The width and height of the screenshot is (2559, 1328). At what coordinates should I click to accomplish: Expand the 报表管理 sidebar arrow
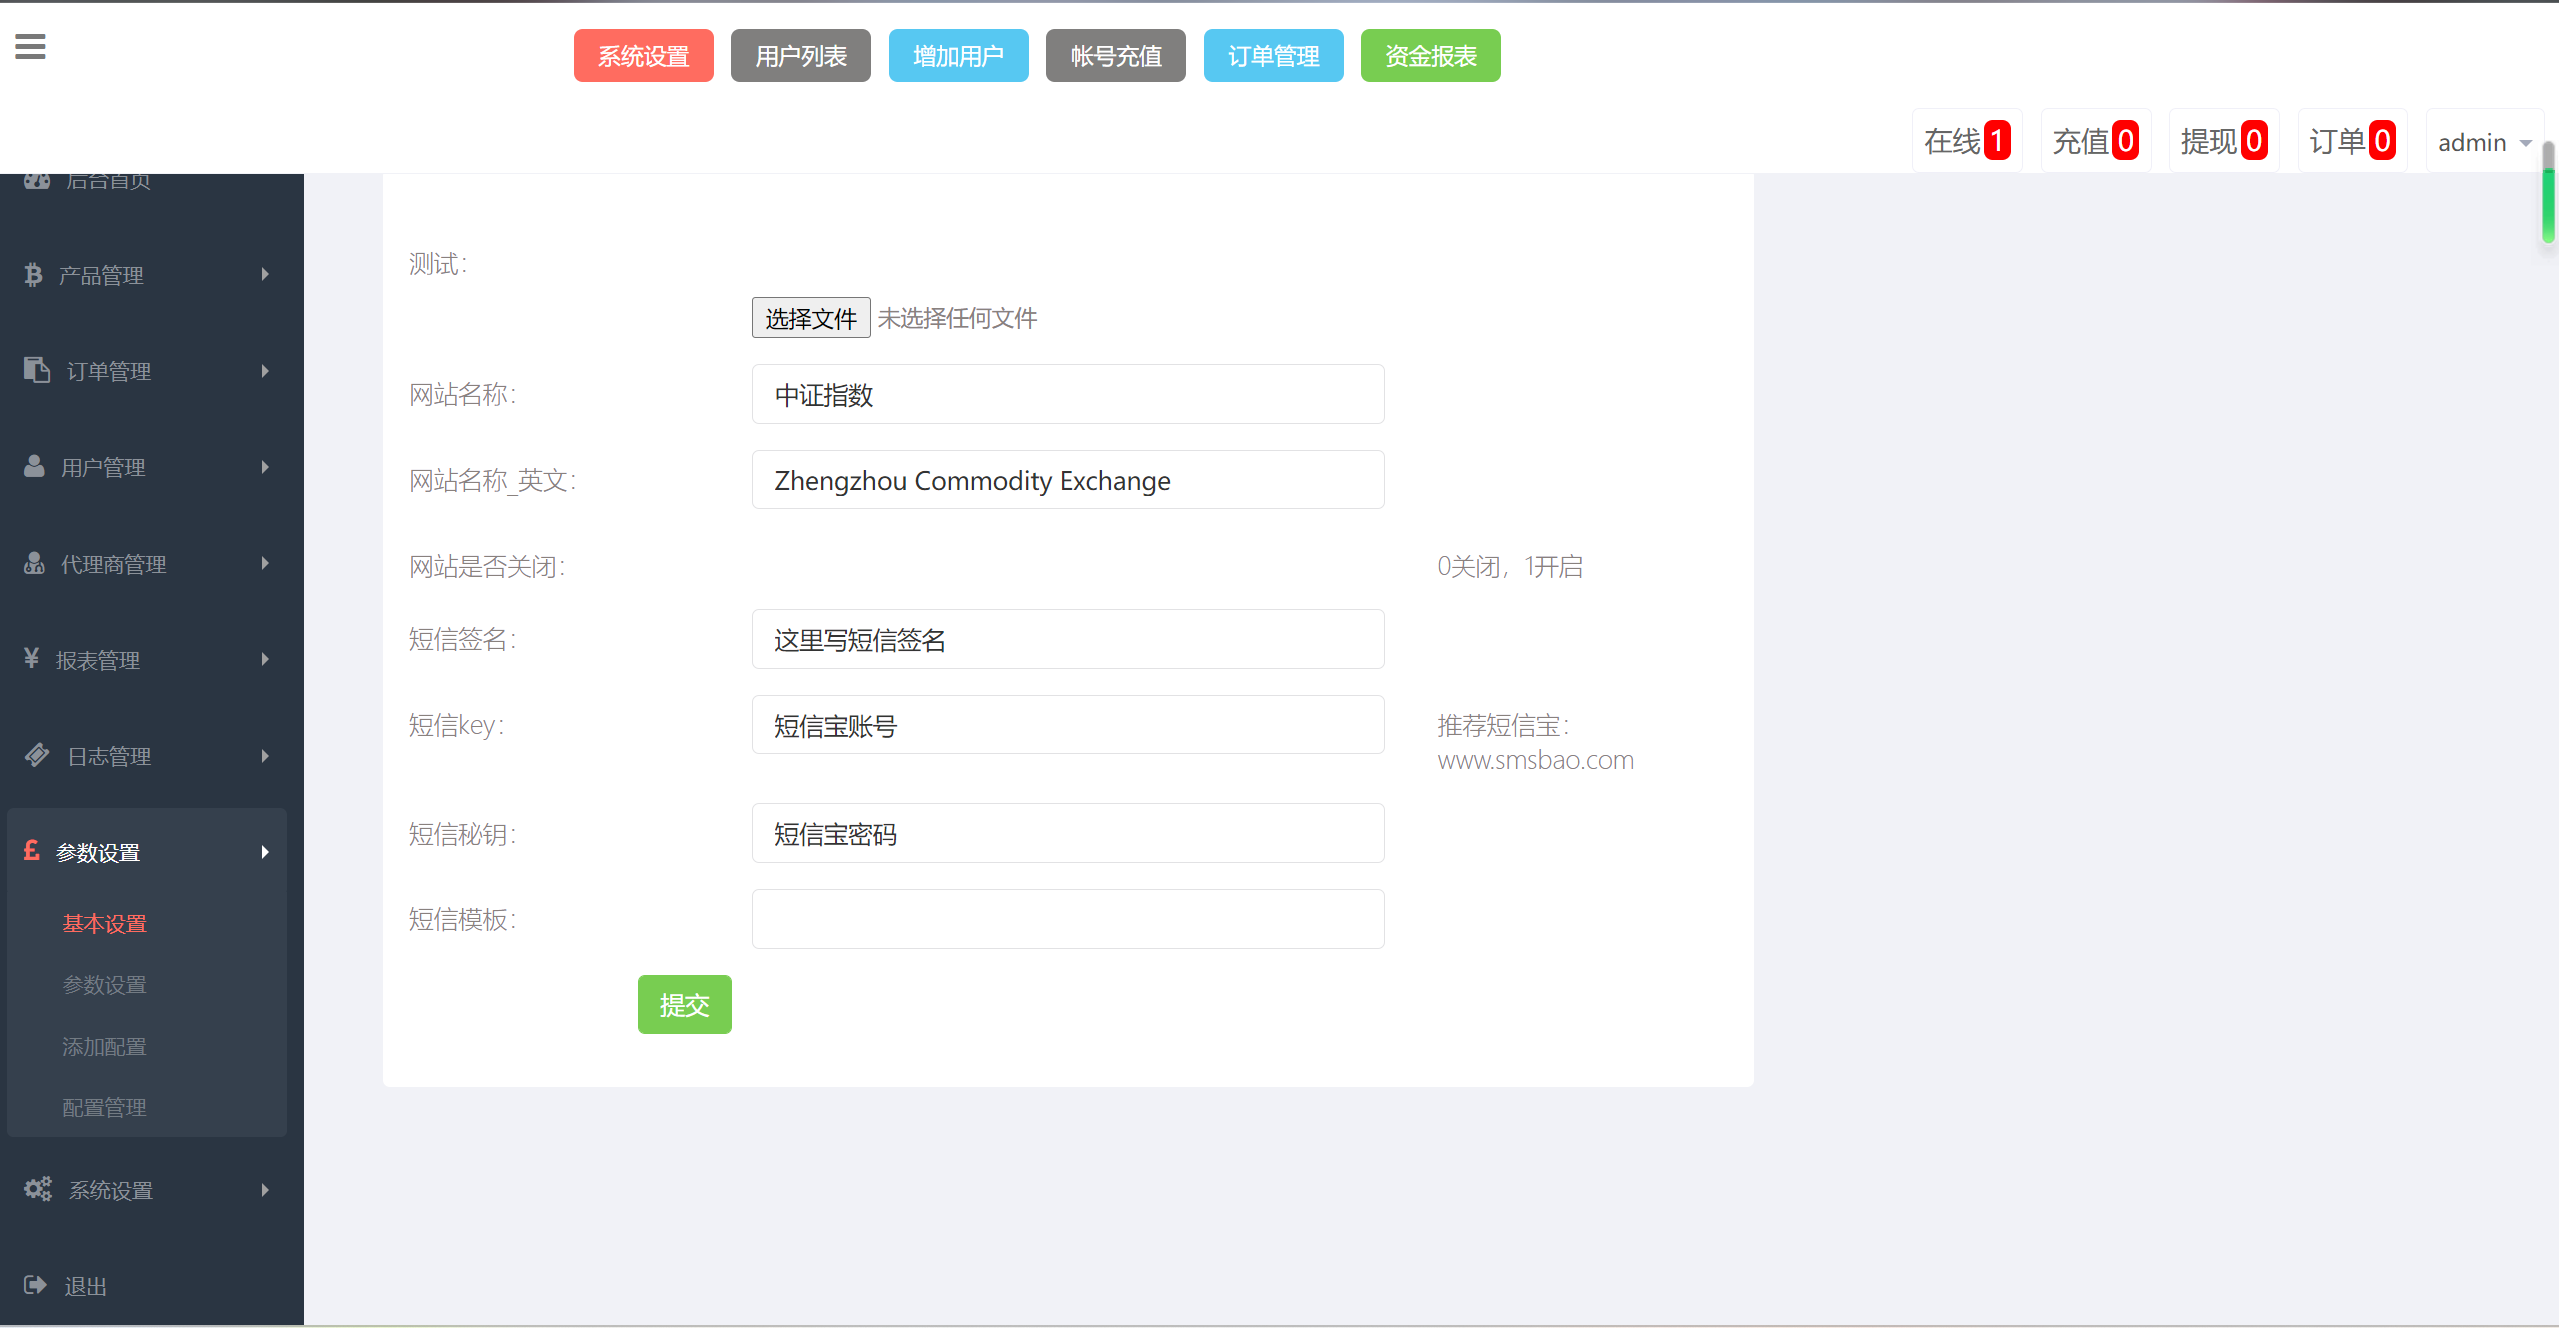pos(265,659)
